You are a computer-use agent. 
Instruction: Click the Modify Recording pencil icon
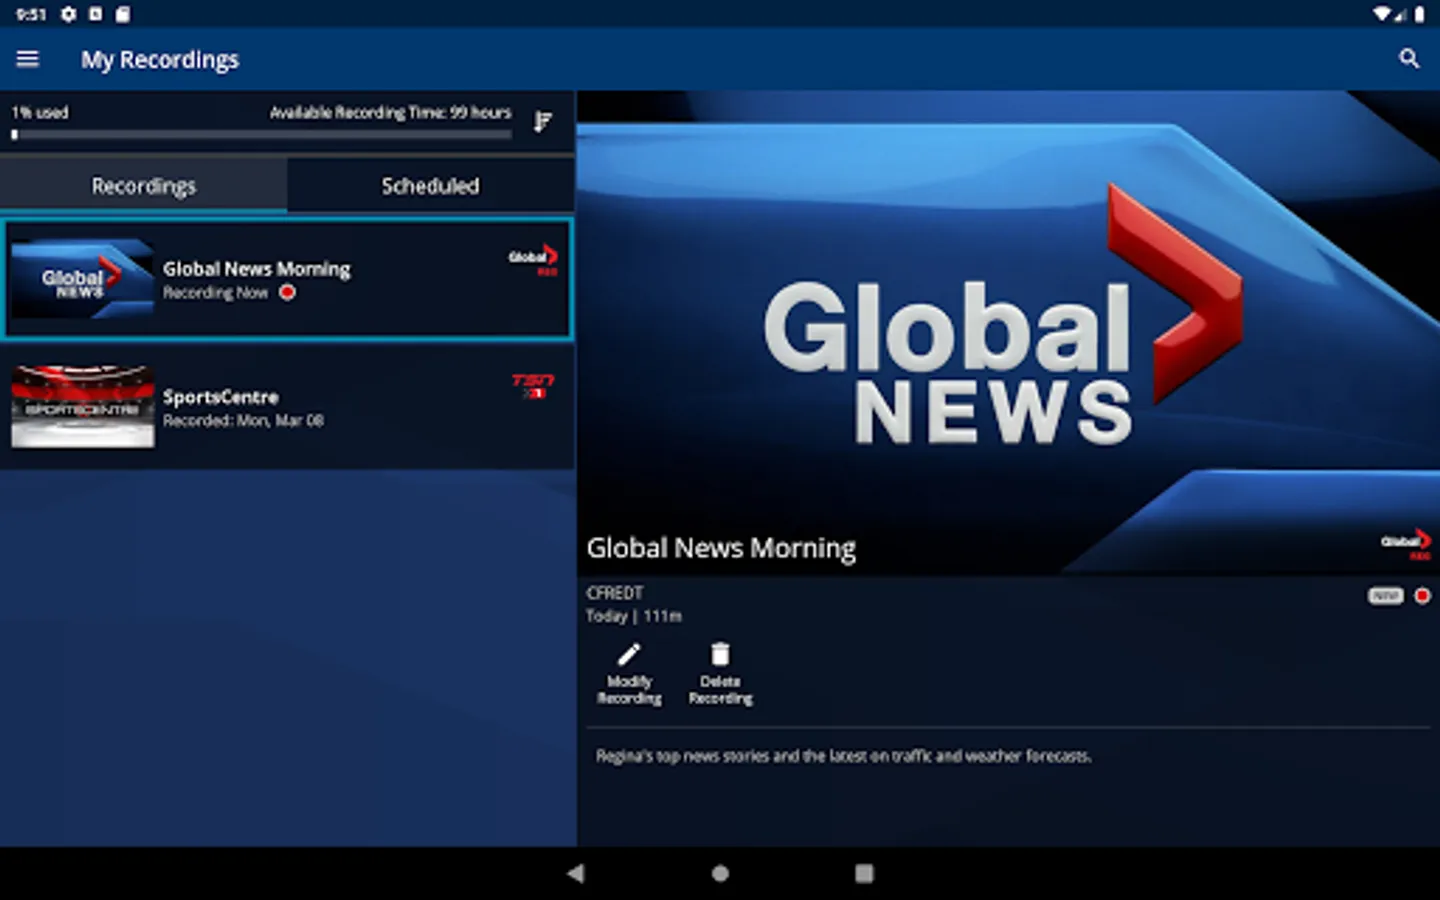click(629, 655)
